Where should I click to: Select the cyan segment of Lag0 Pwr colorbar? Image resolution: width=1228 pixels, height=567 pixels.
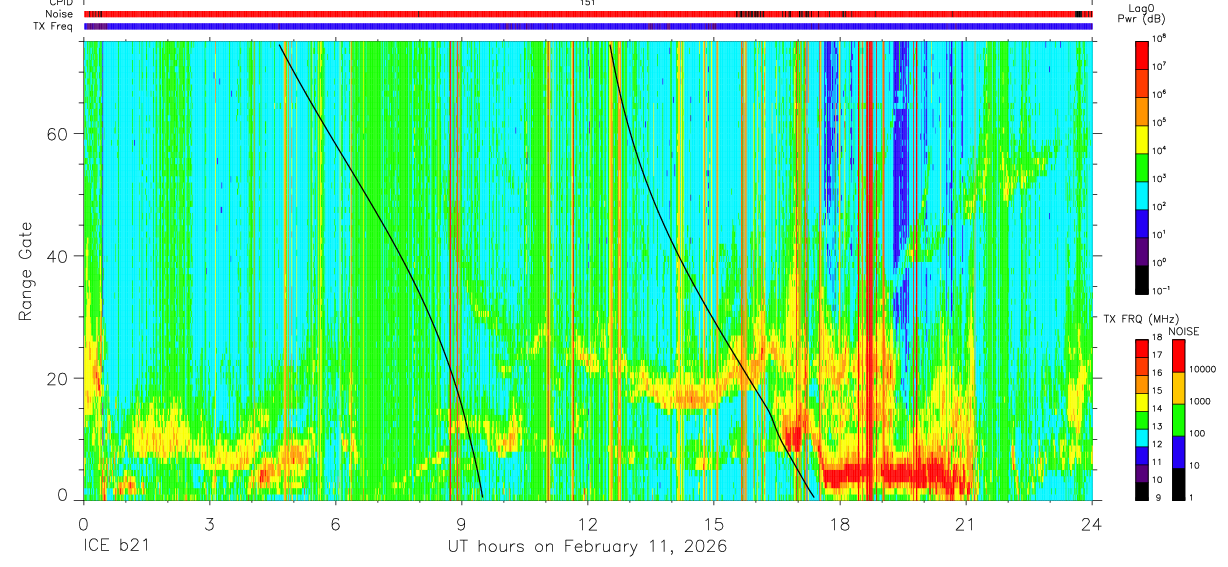point(1142,194)
